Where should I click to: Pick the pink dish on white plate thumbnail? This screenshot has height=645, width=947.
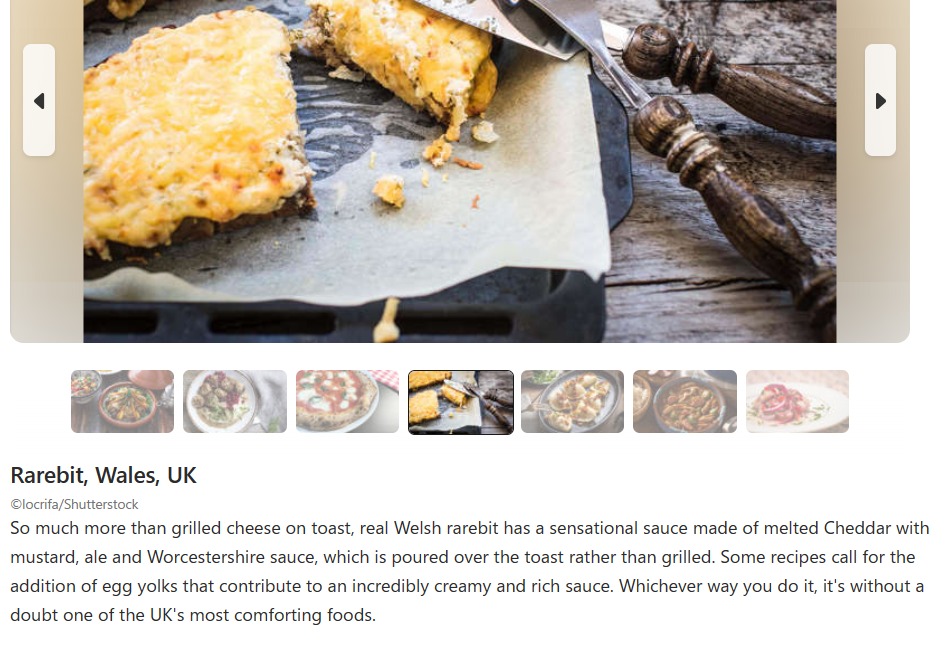pyautogui.click(x=797, y=402)
